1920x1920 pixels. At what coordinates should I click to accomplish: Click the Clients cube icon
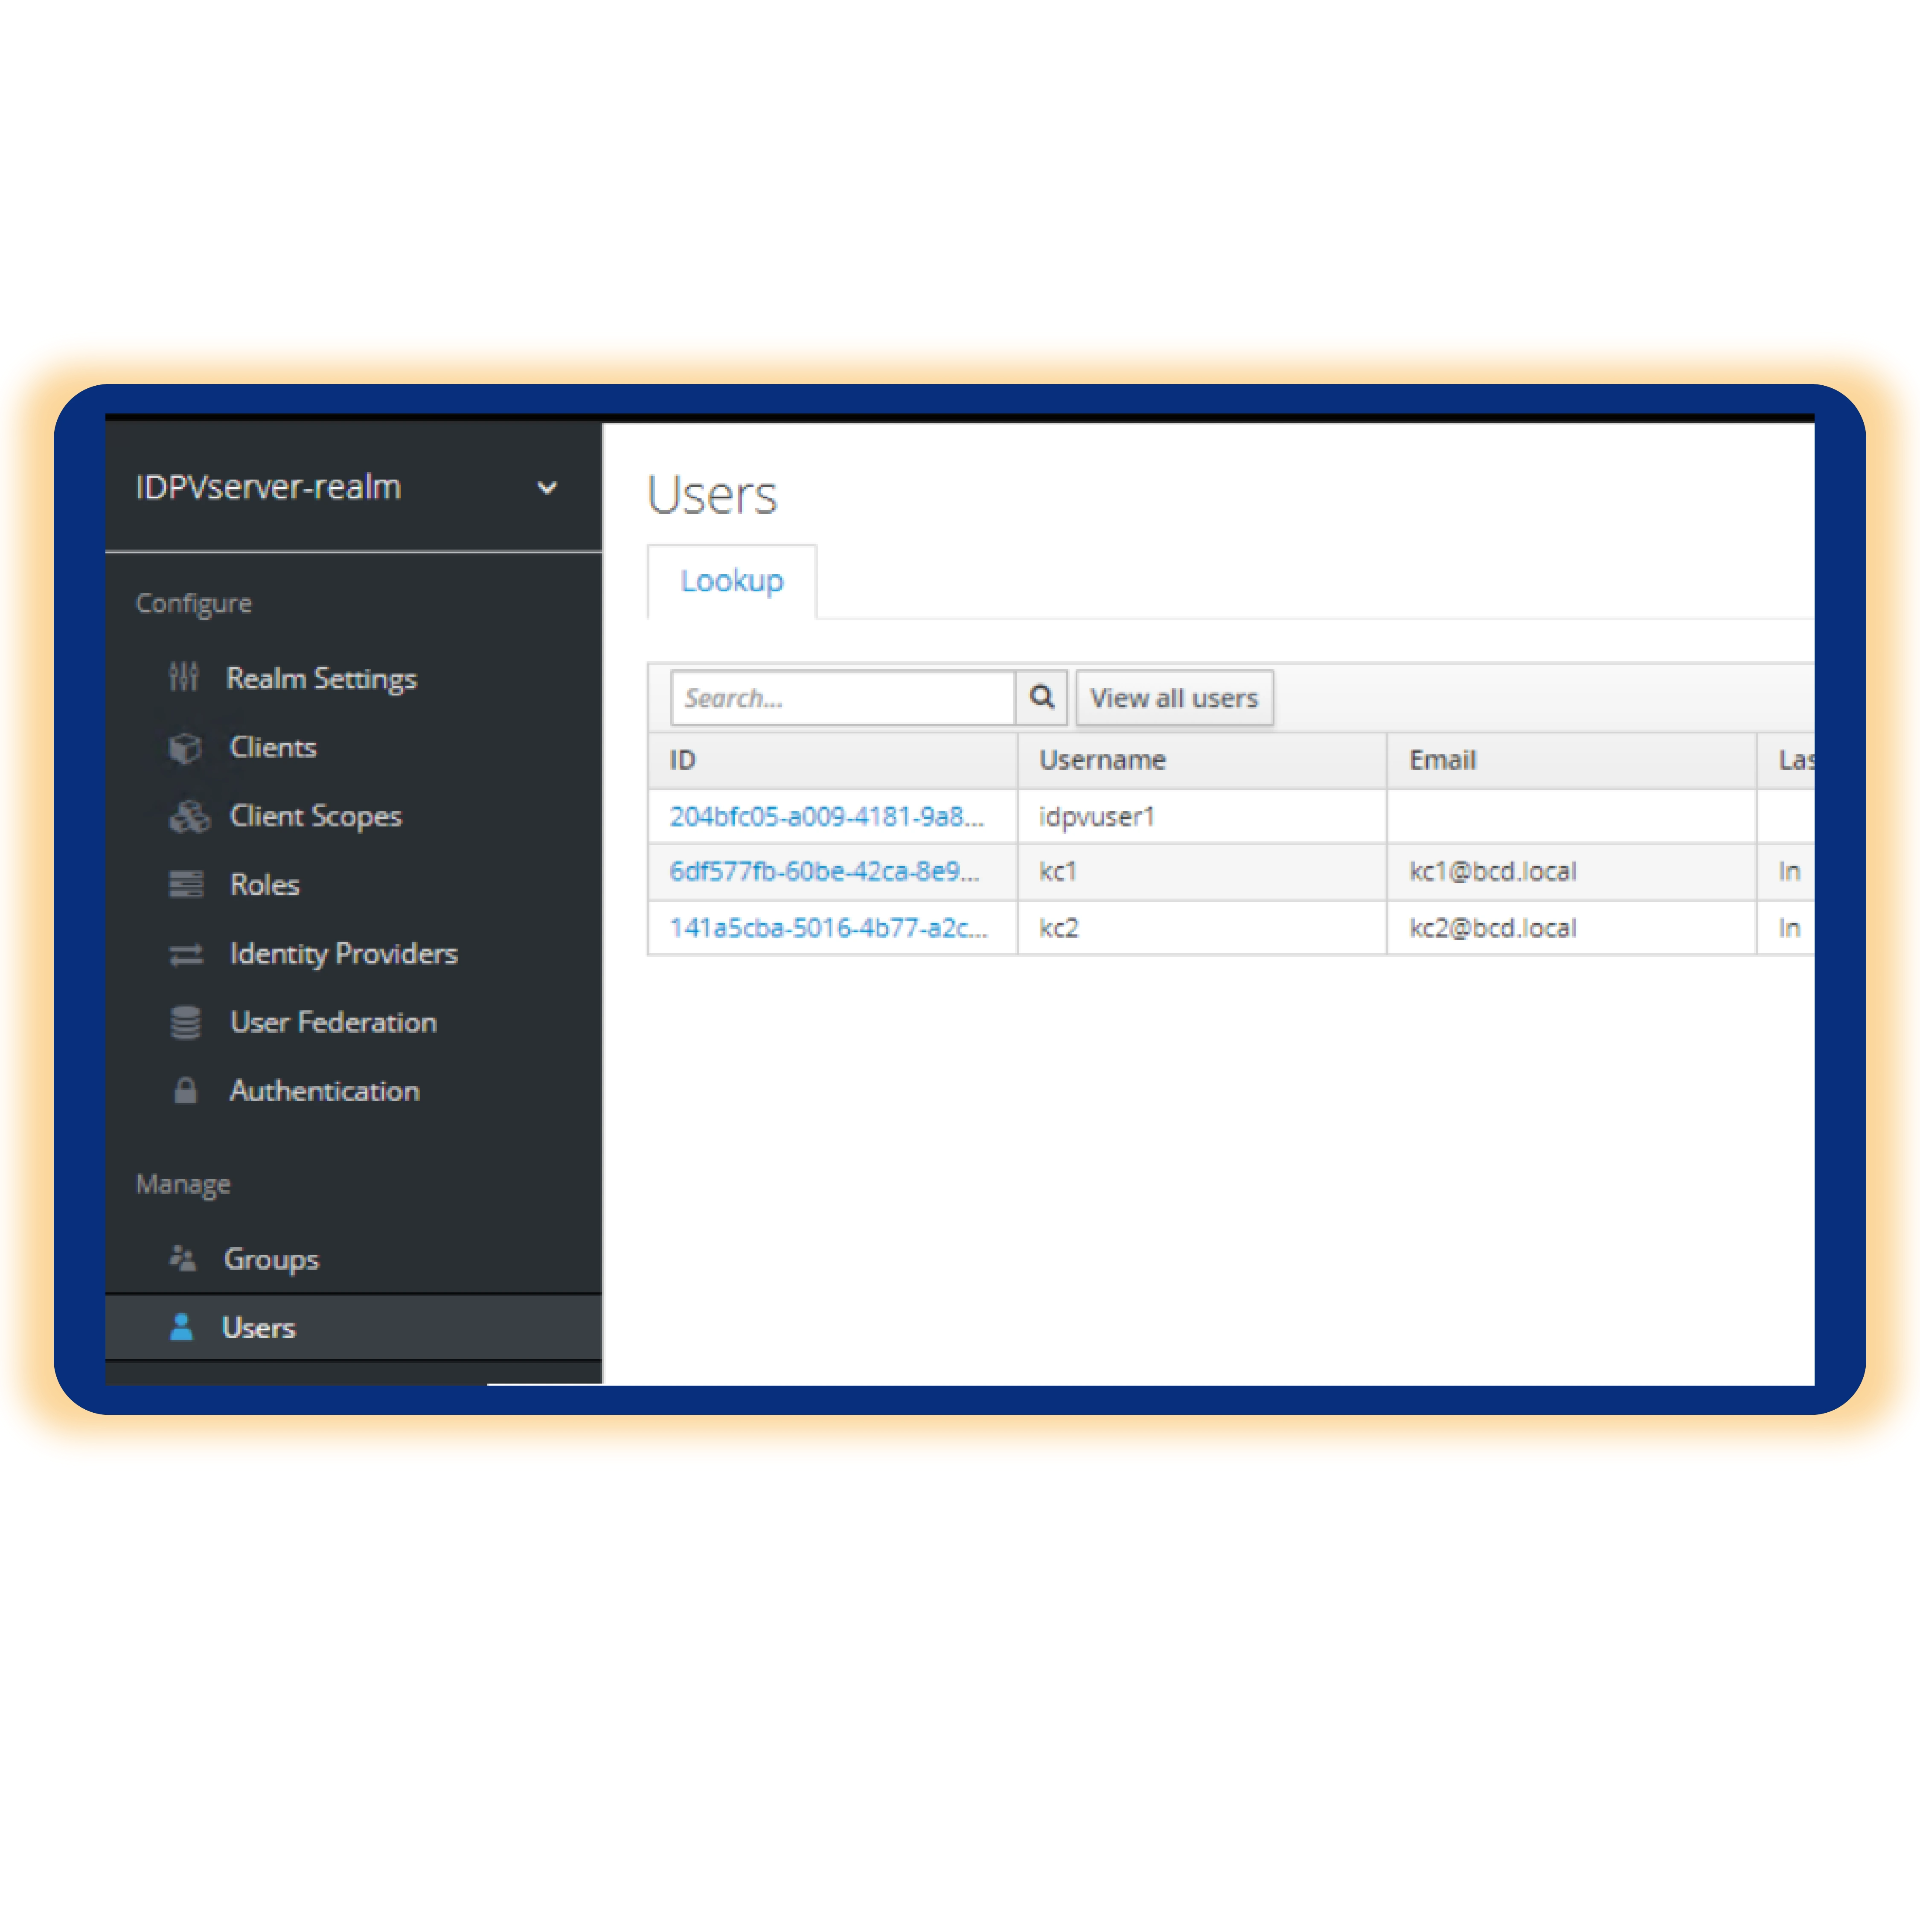click(x=185, y=747)
